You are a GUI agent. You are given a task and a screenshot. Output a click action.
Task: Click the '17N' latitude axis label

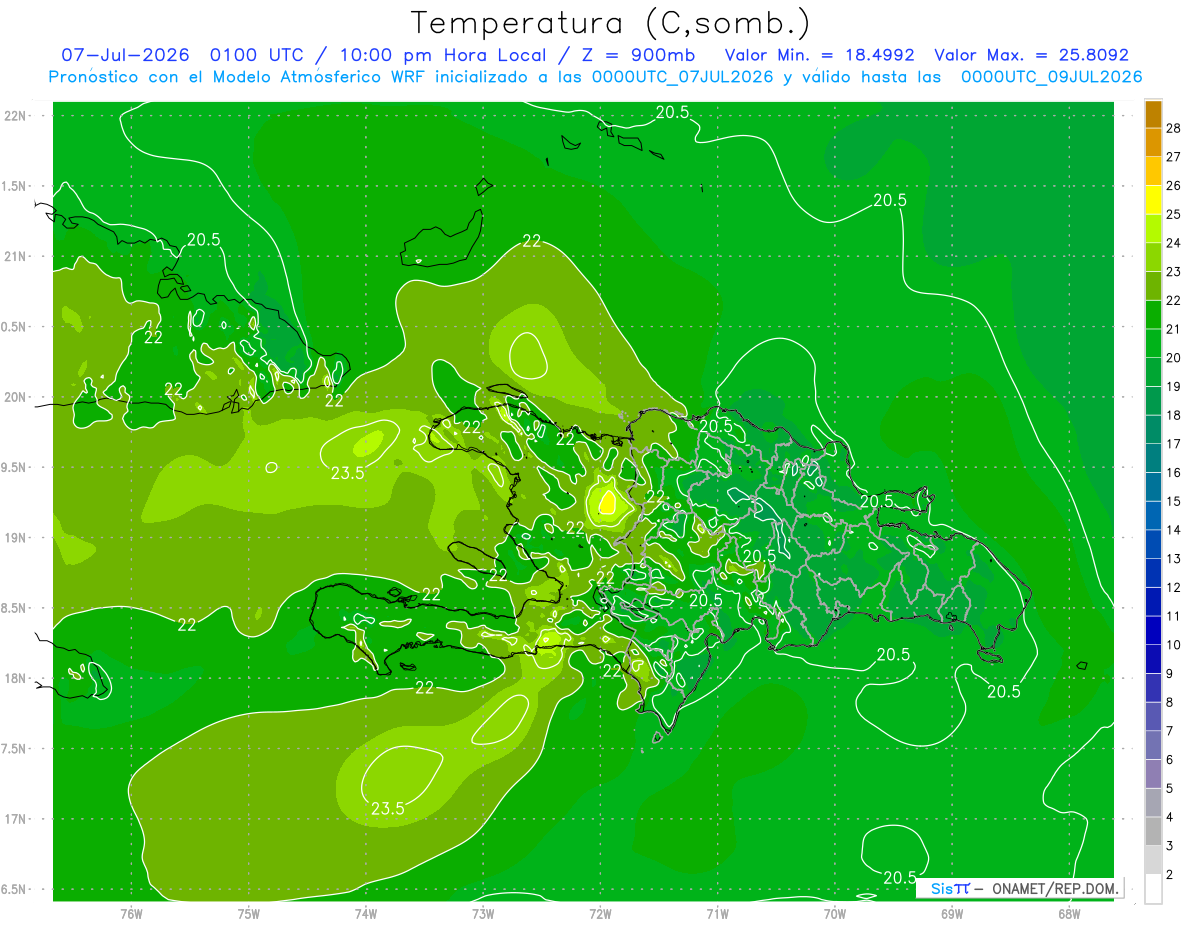click(x=15, y=819)
